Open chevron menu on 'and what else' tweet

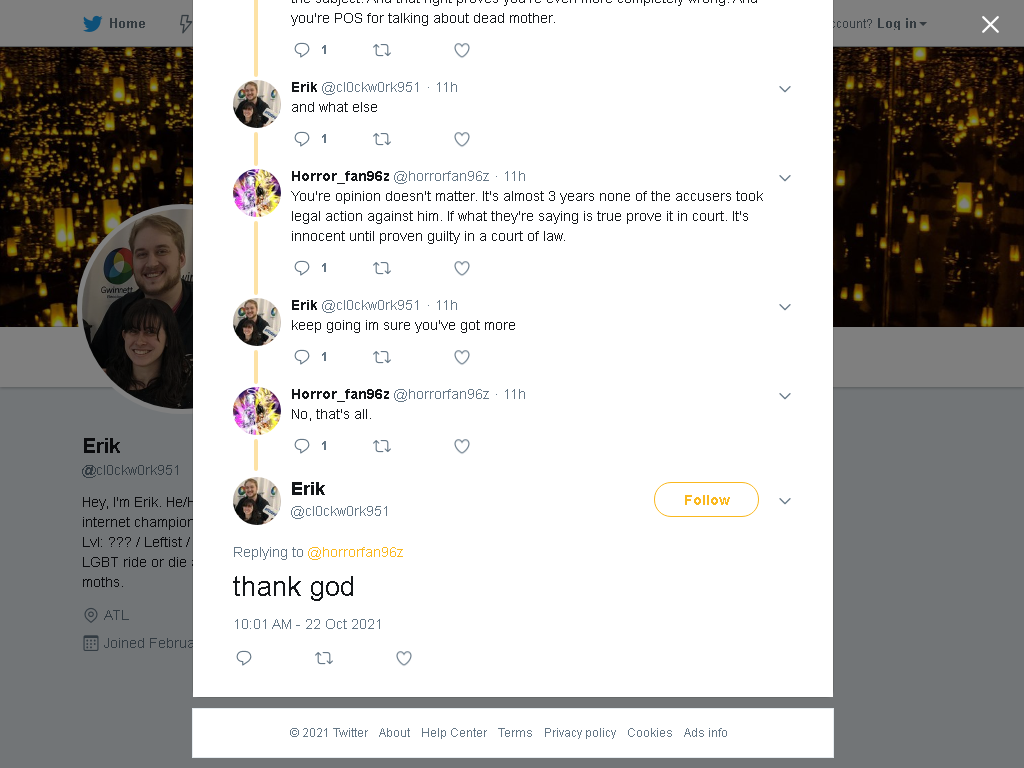[x=785, y=89]
